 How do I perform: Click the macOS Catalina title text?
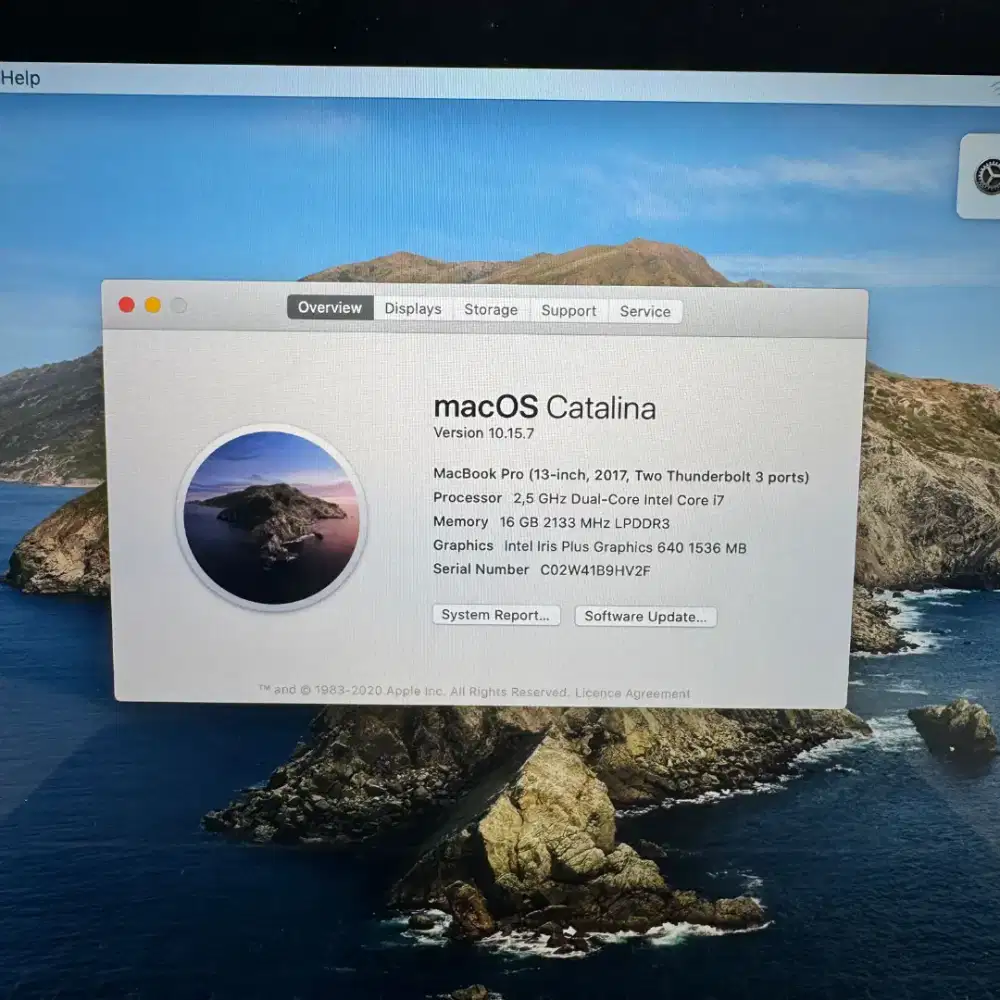tap(546, 407)
